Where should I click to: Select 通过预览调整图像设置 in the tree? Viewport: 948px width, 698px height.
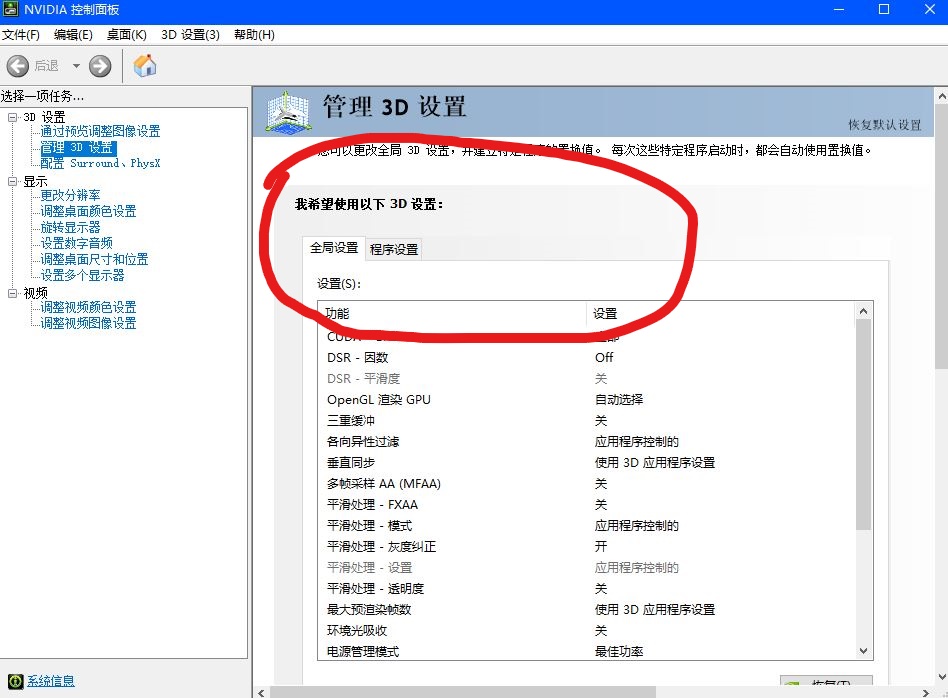(x=100, y=131)
